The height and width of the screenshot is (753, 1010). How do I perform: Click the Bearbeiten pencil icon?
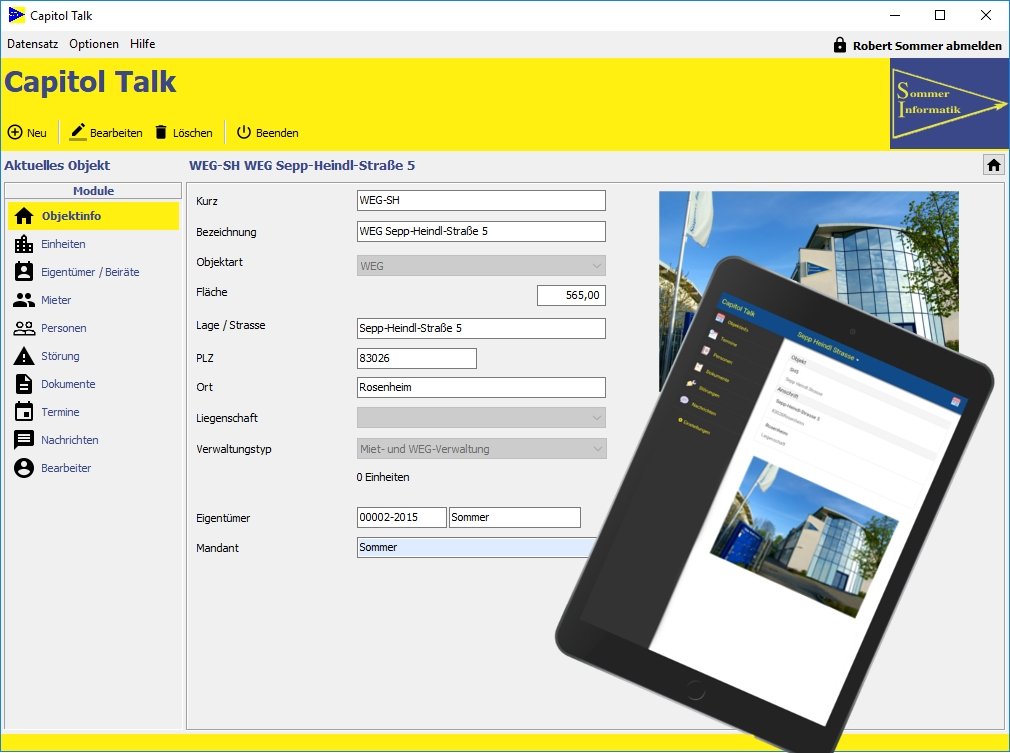point(78,132)
